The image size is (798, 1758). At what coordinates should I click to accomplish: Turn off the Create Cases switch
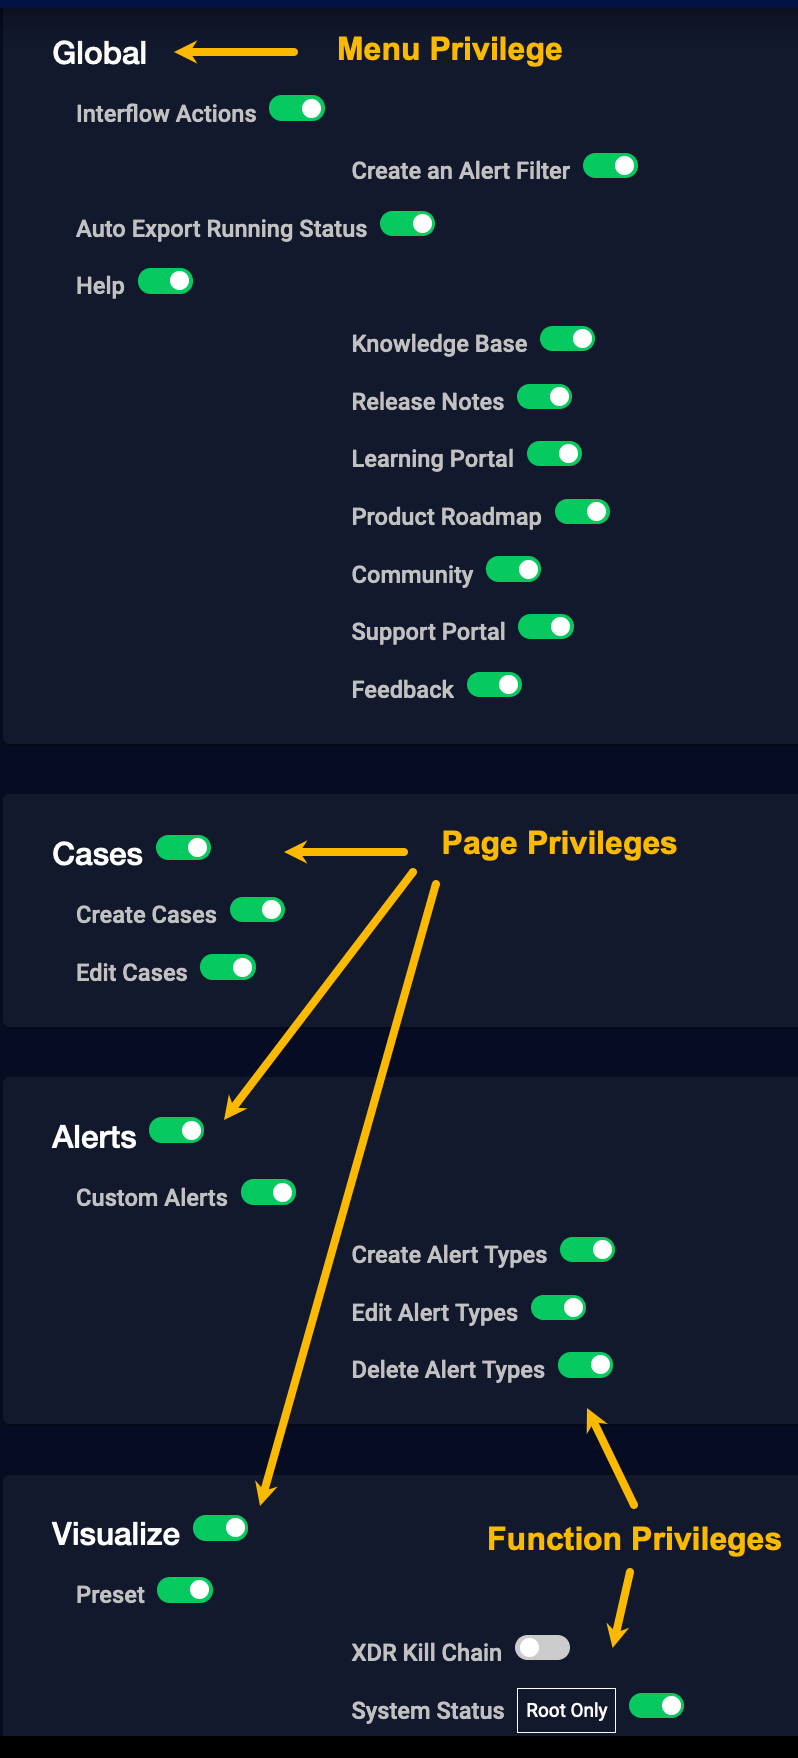pos(257,910)
